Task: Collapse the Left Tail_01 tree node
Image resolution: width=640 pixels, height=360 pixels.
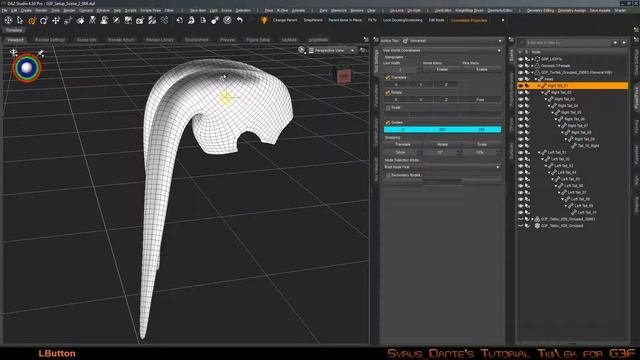Action: tap(539, 153)
